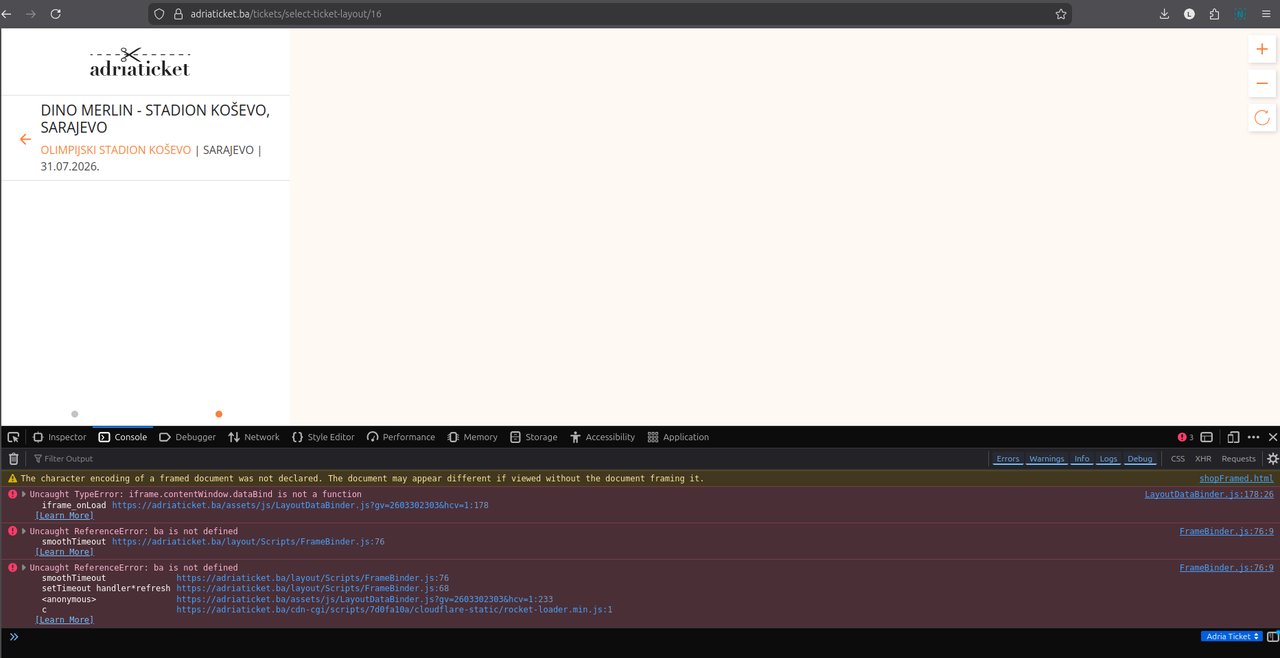Open the rocket-loader.min.js:1 stack link
1280x658 pixels.
tap(394, 609)
